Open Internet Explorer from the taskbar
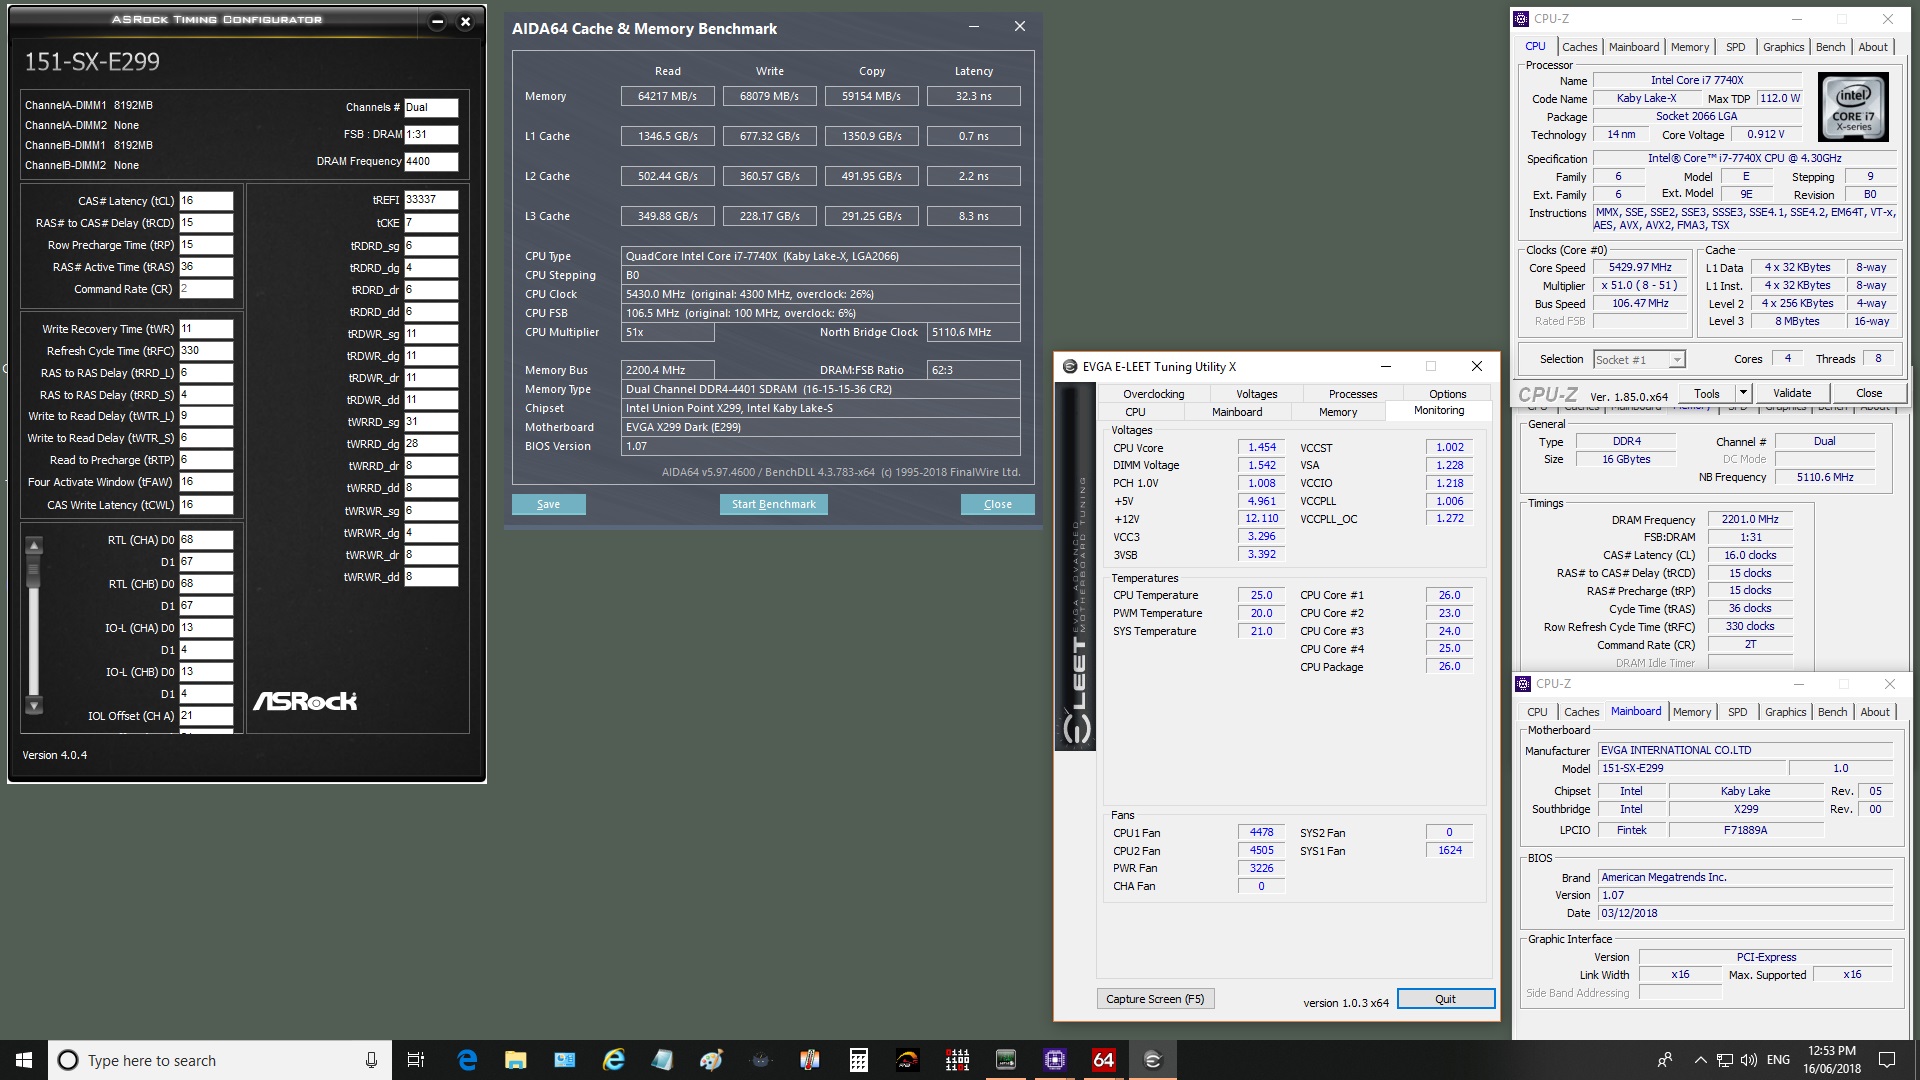Screen dimensions: 1920x1080 614,1060
